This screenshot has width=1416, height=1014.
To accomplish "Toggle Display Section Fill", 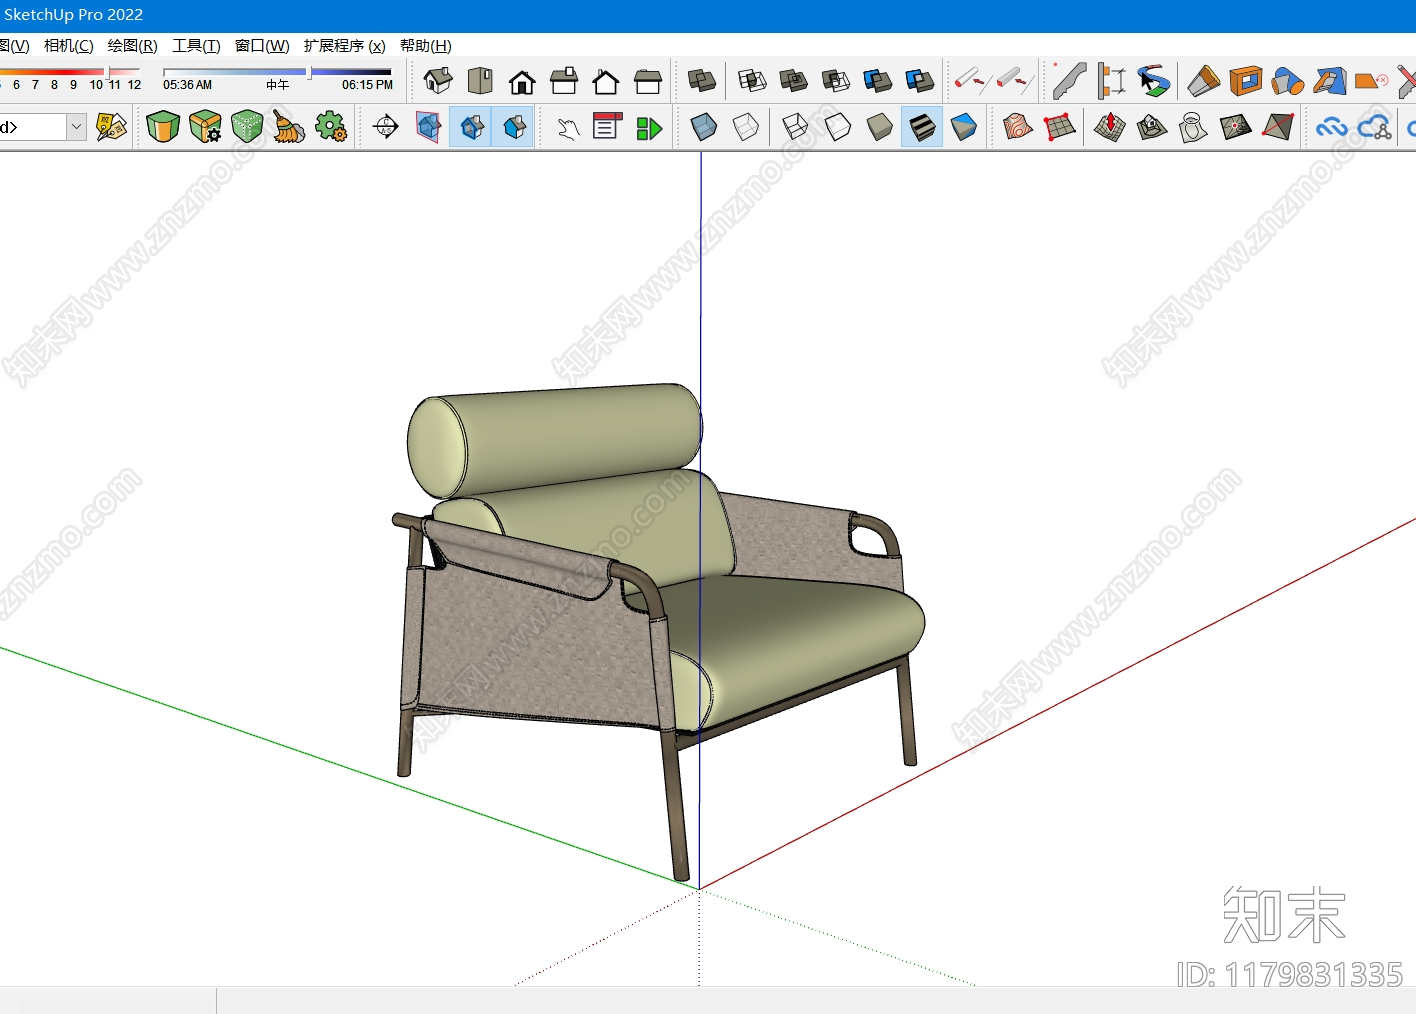I will [513, 127].
